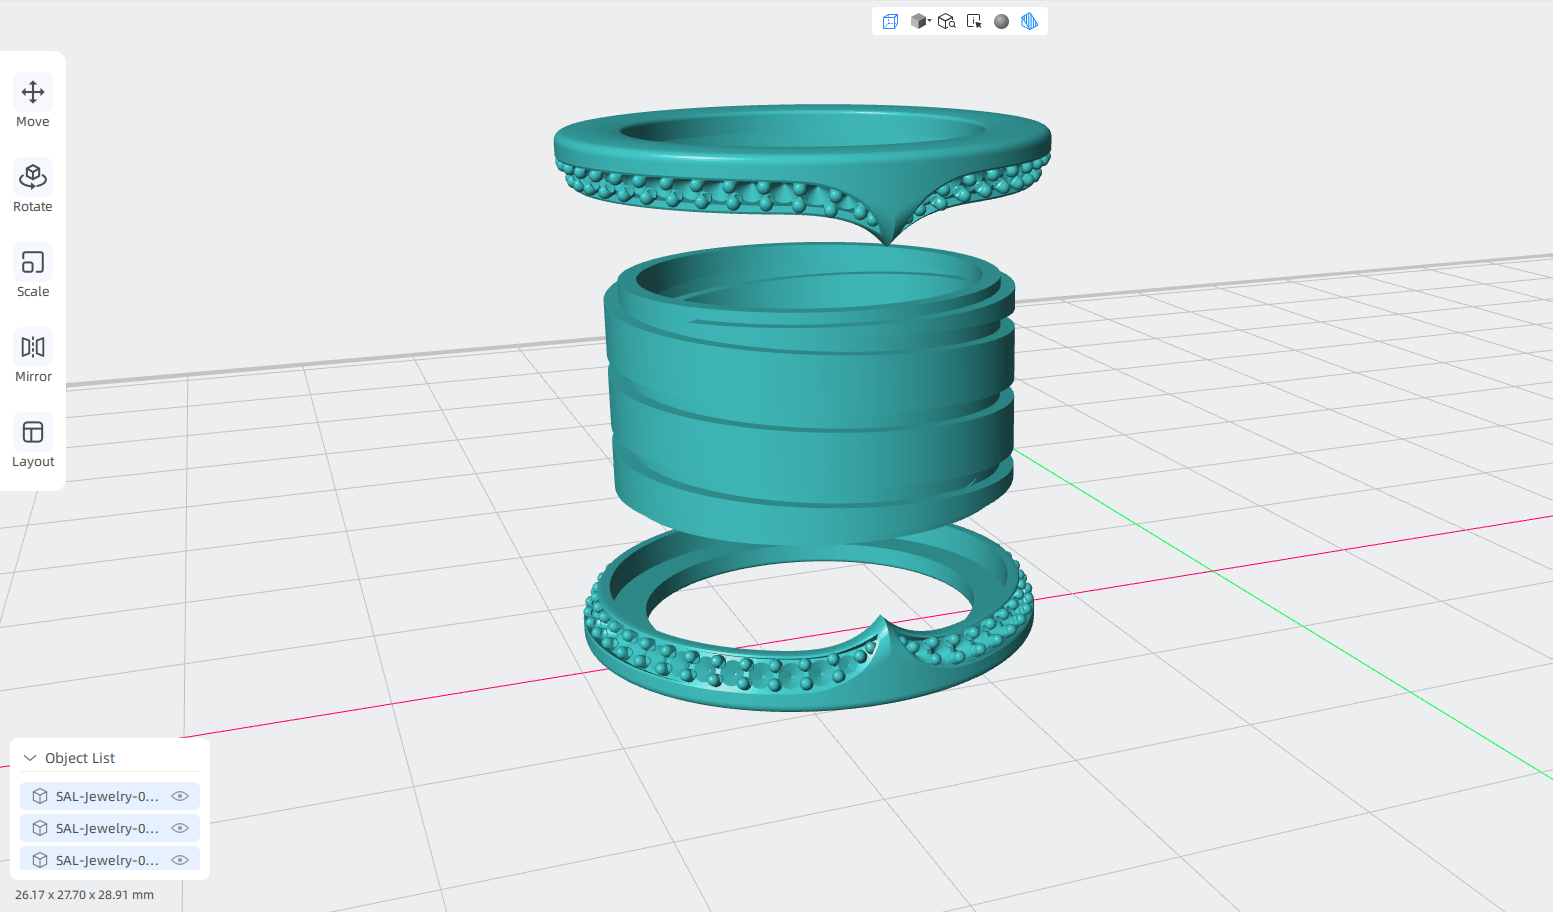1553x912 pixels.
Task: Click the Object List header label
Action: (x=80, y=758)
